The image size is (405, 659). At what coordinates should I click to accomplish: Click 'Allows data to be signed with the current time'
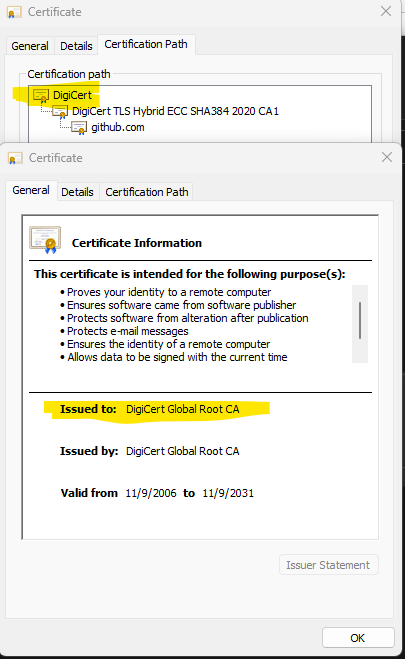click(177, 357)
